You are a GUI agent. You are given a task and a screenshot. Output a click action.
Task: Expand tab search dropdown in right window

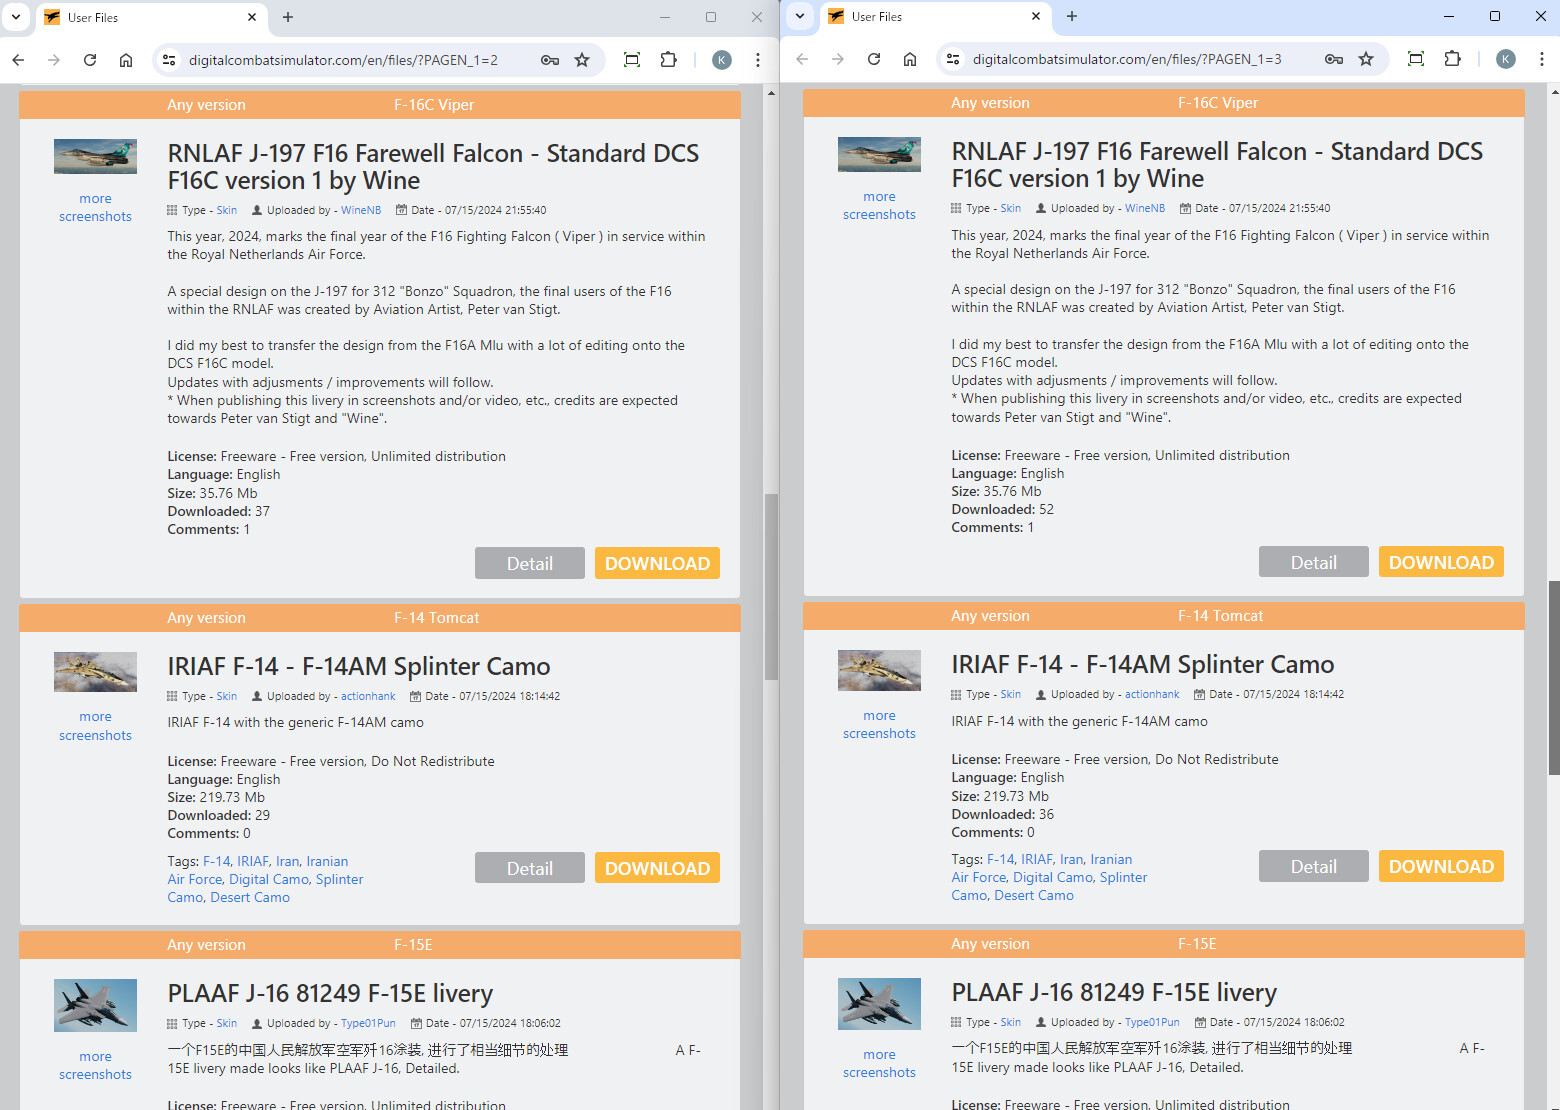(800, 16)
